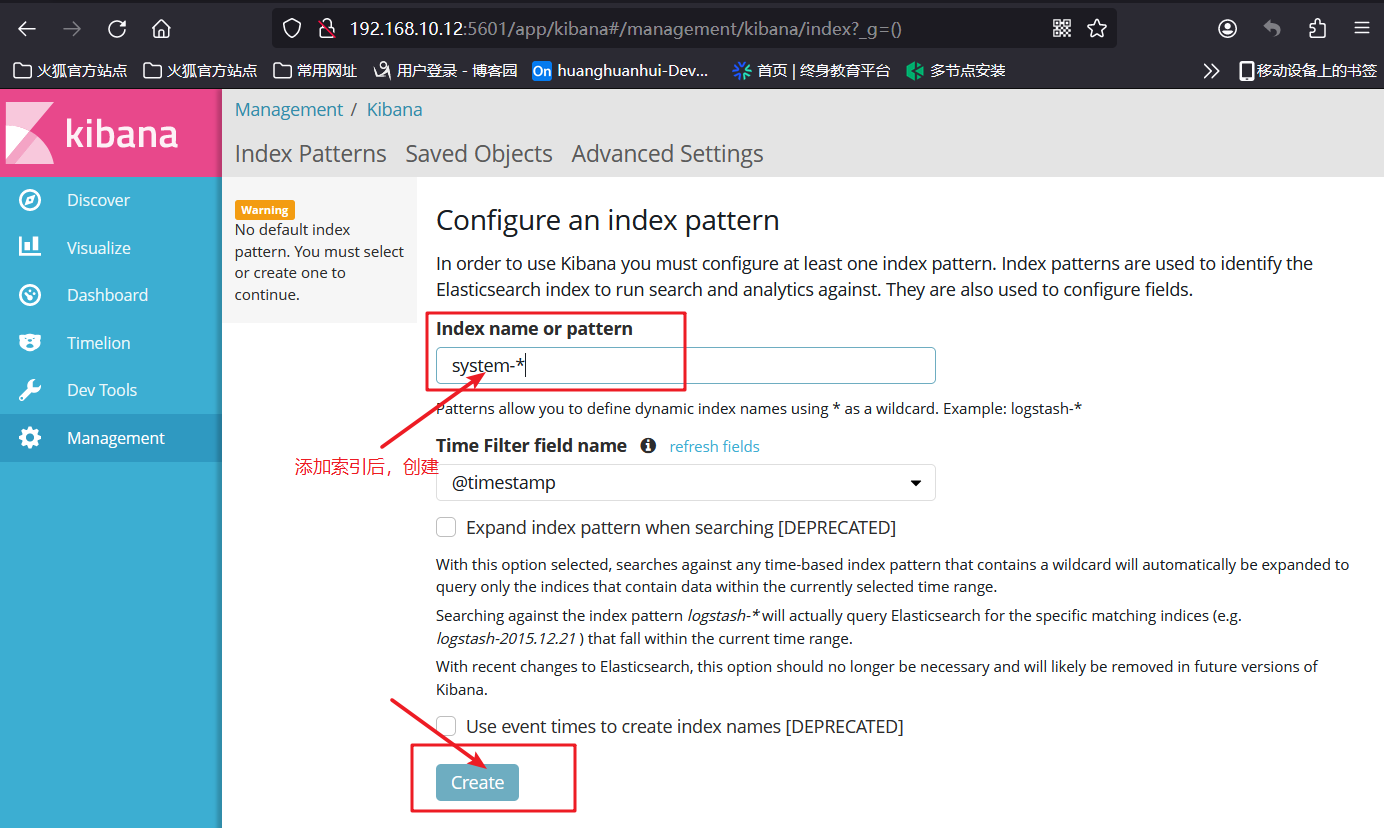
Task: Switch to the Advanced Settings tab
Action: tap(667, 154)
